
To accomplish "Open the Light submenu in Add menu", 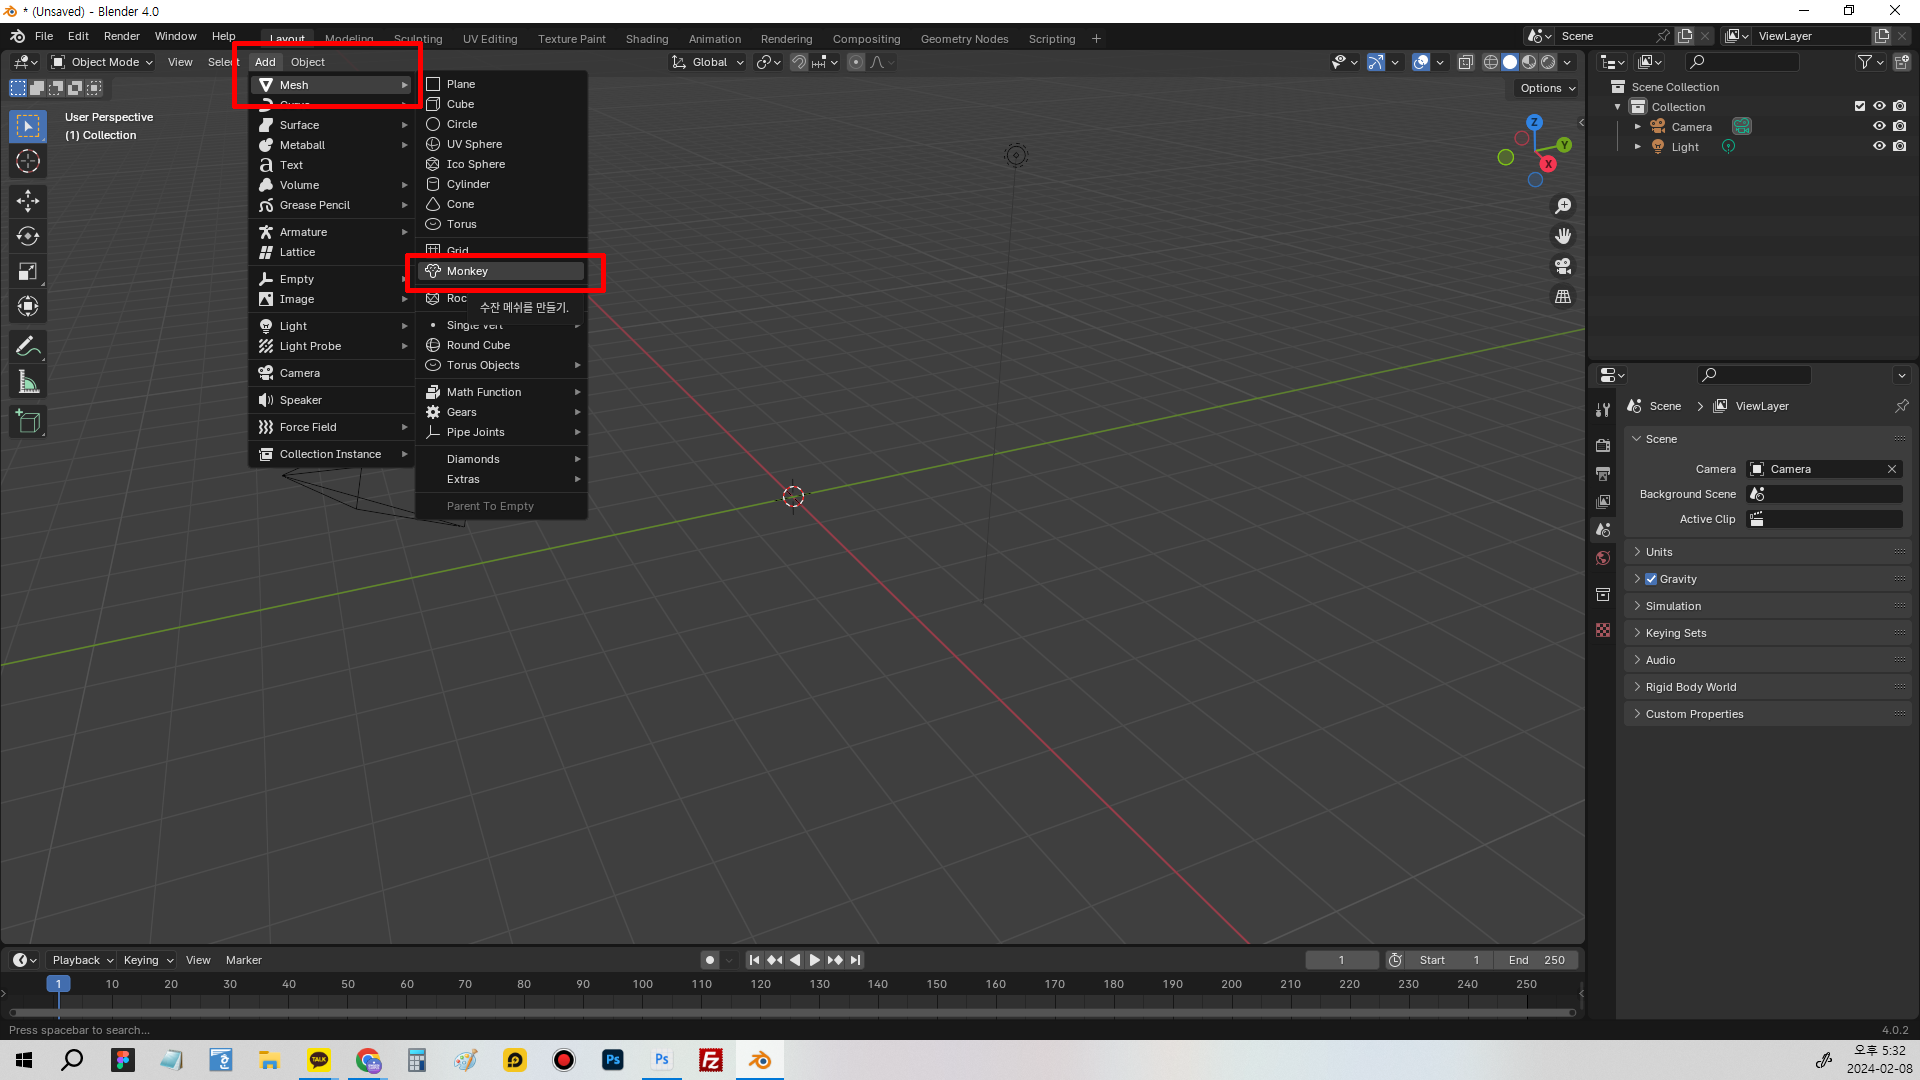I will point(333,326).
